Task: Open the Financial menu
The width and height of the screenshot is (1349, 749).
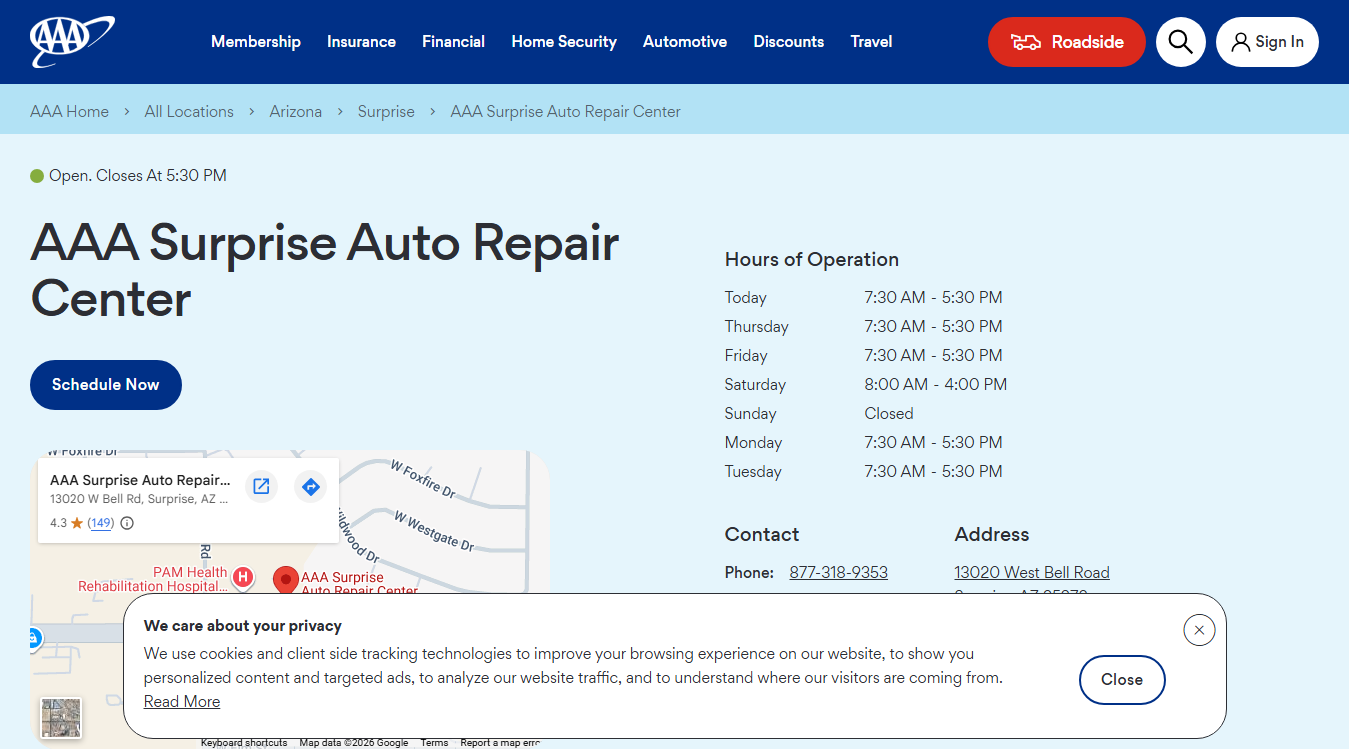Action: tap(453, 42)
